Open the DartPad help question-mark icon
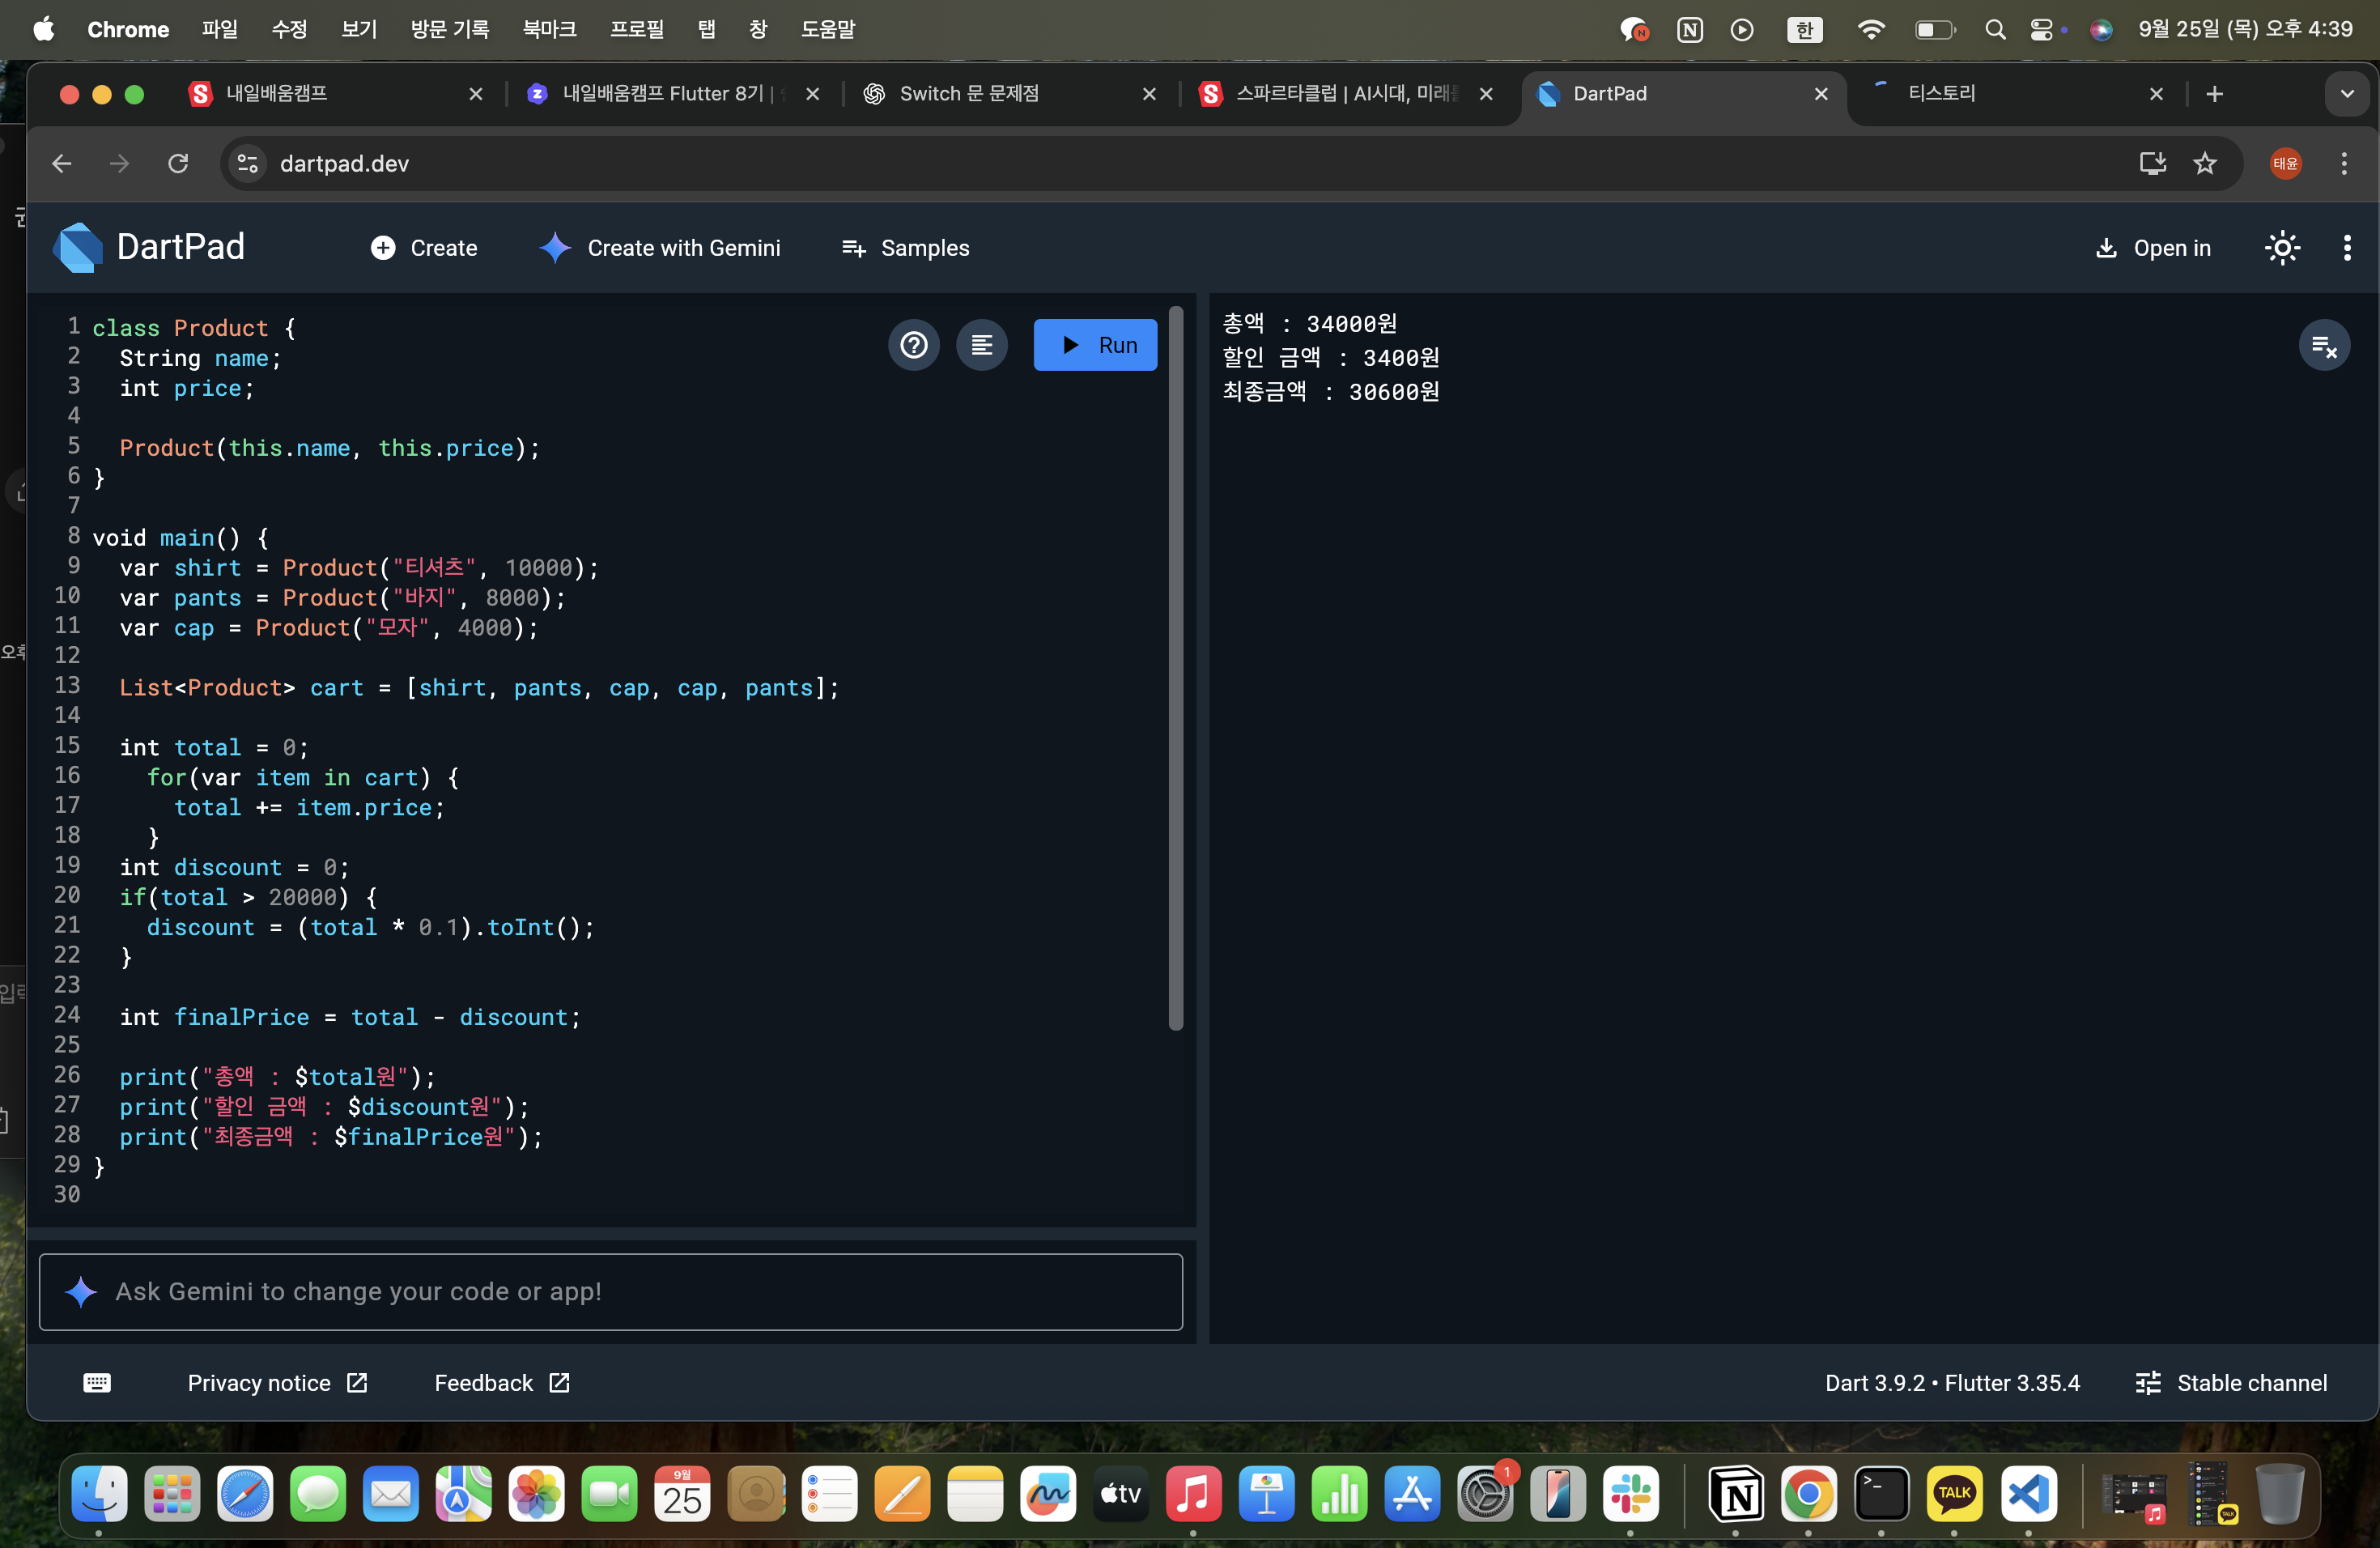 point(913,345)
